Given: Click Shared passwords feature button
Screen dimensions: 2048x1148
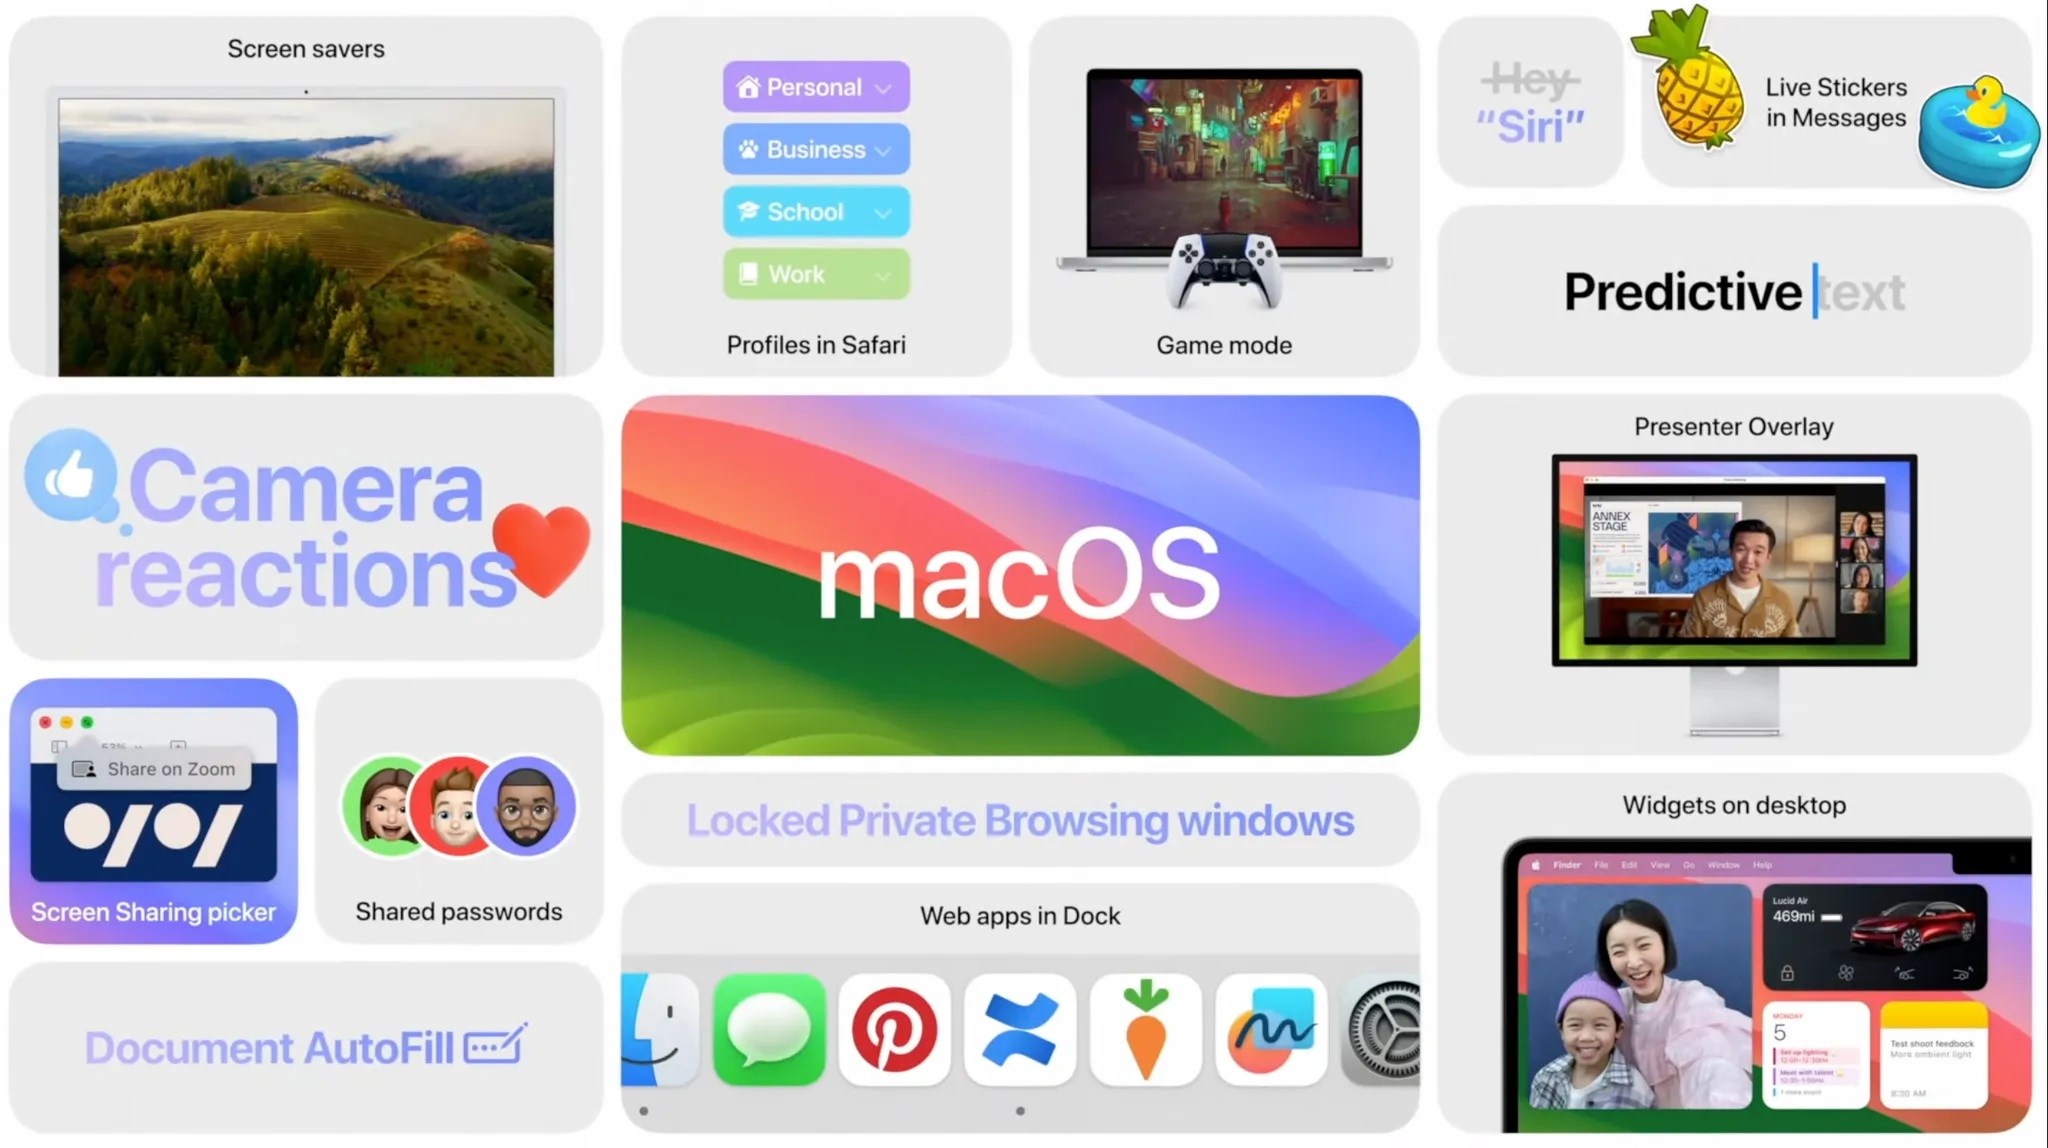Looking at the screenshot, I should coord(459,816).
